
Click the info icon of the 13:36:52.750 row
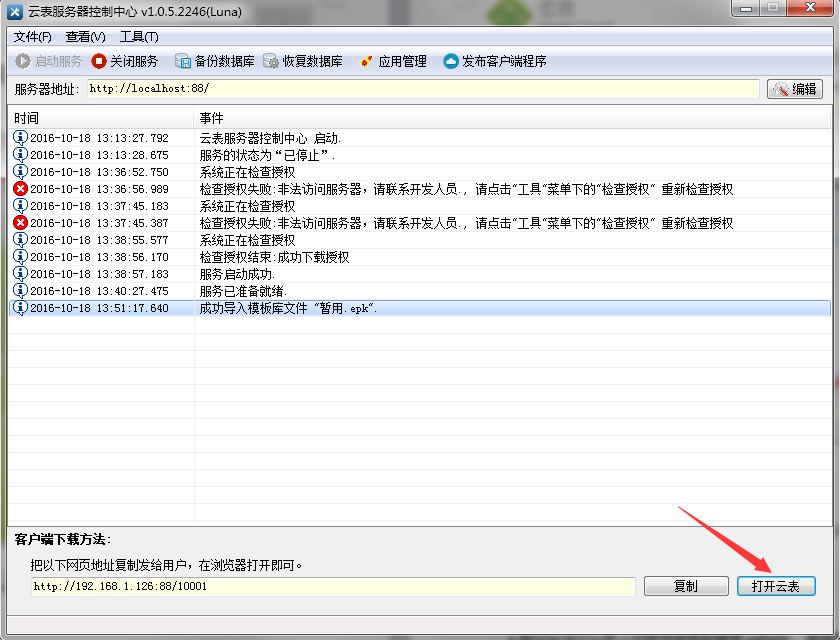20,172
